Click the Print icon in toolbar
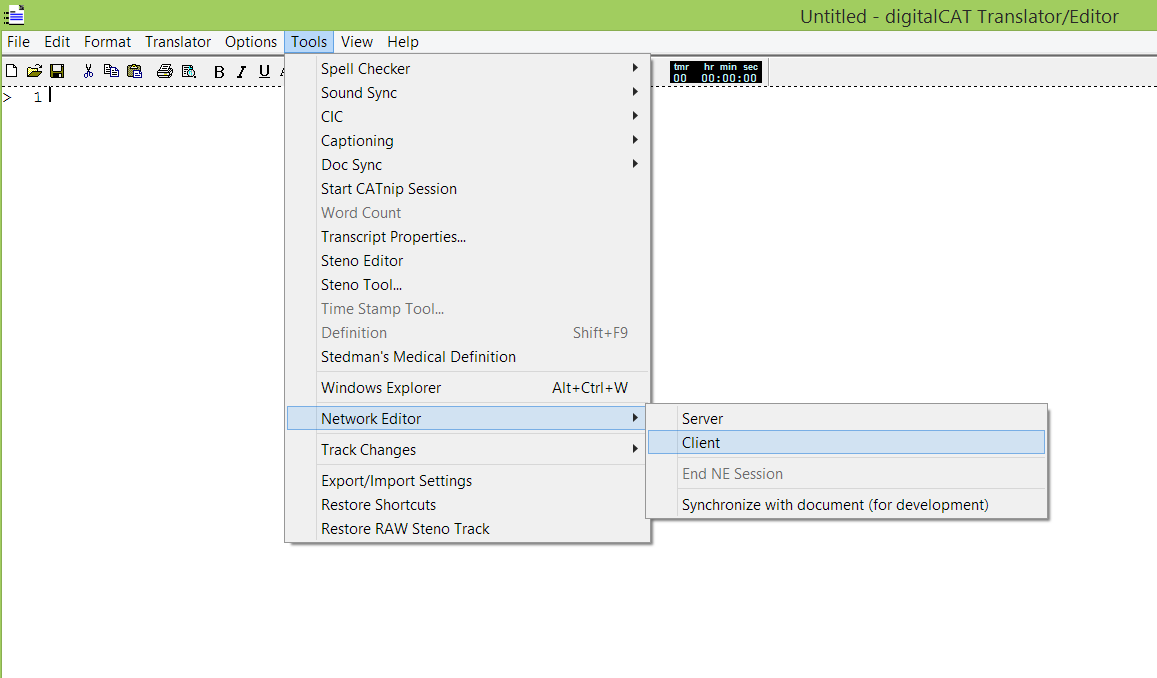Image resolution: width=1157 pixels, height=678 pixels. click(165, 71)
